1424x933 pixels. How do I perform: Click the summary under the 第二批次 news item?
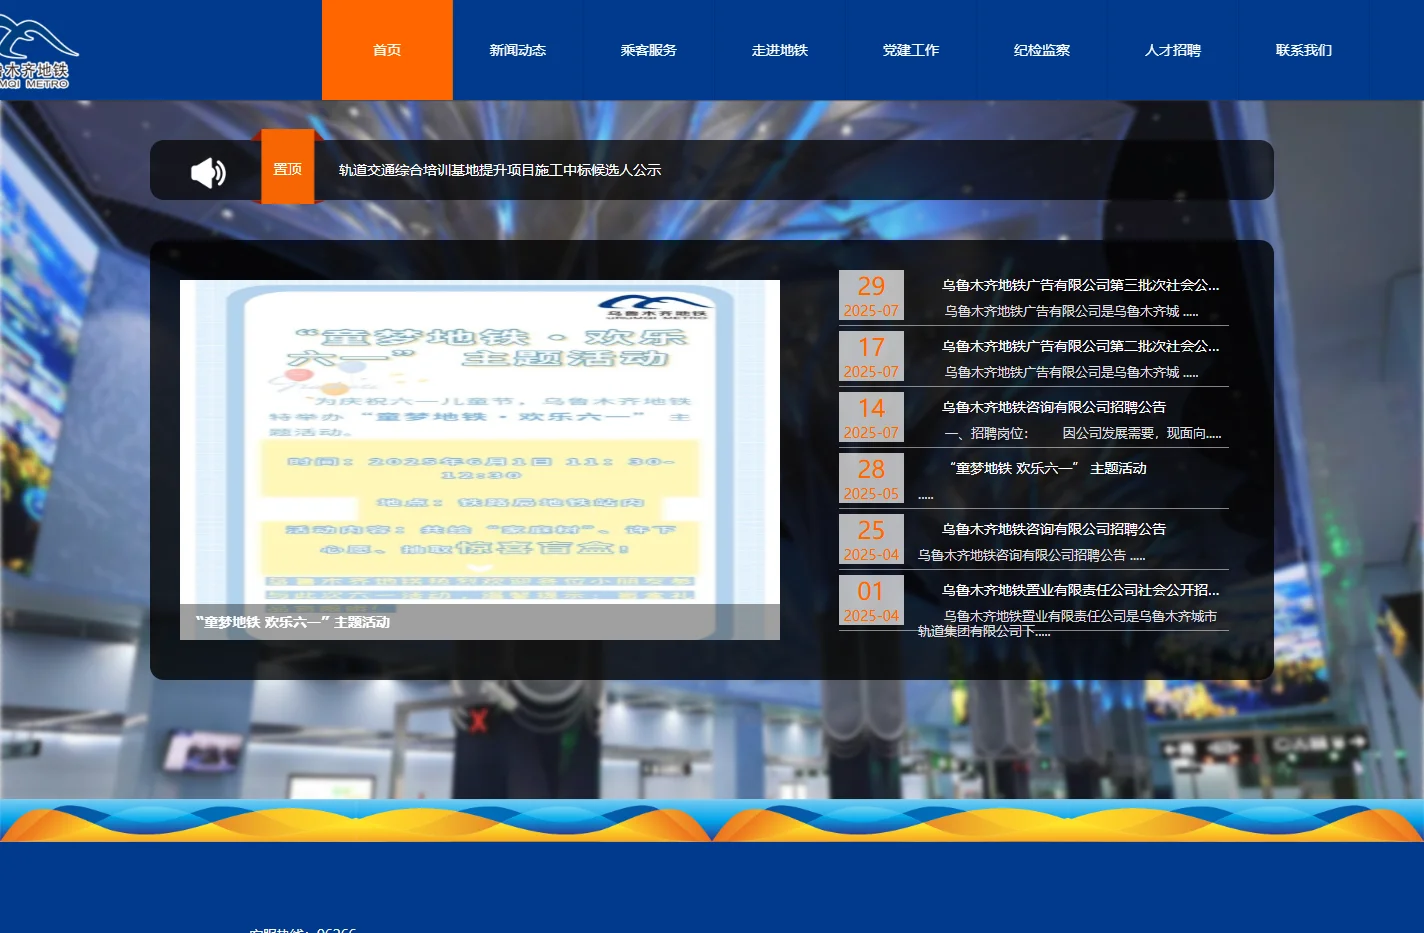(1071, 372)
